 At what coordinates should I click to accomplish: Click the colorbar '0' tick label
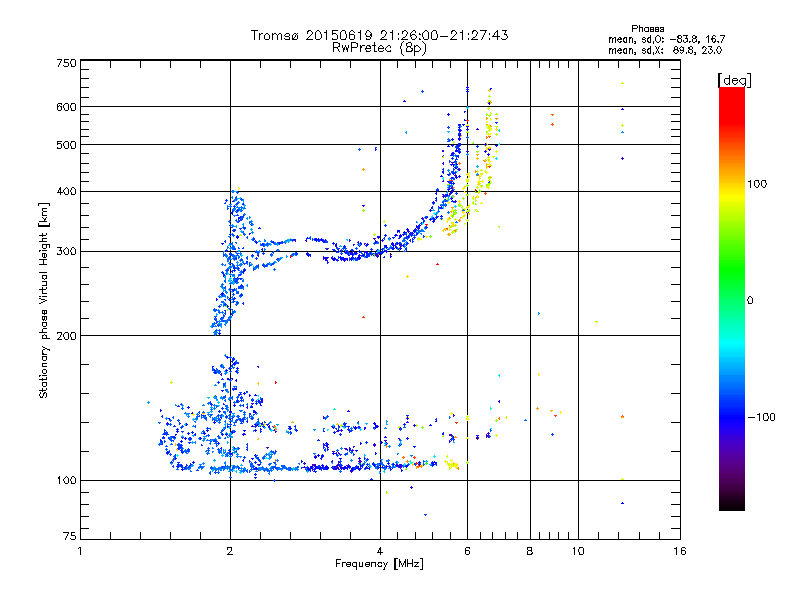[x=750, y=301]
